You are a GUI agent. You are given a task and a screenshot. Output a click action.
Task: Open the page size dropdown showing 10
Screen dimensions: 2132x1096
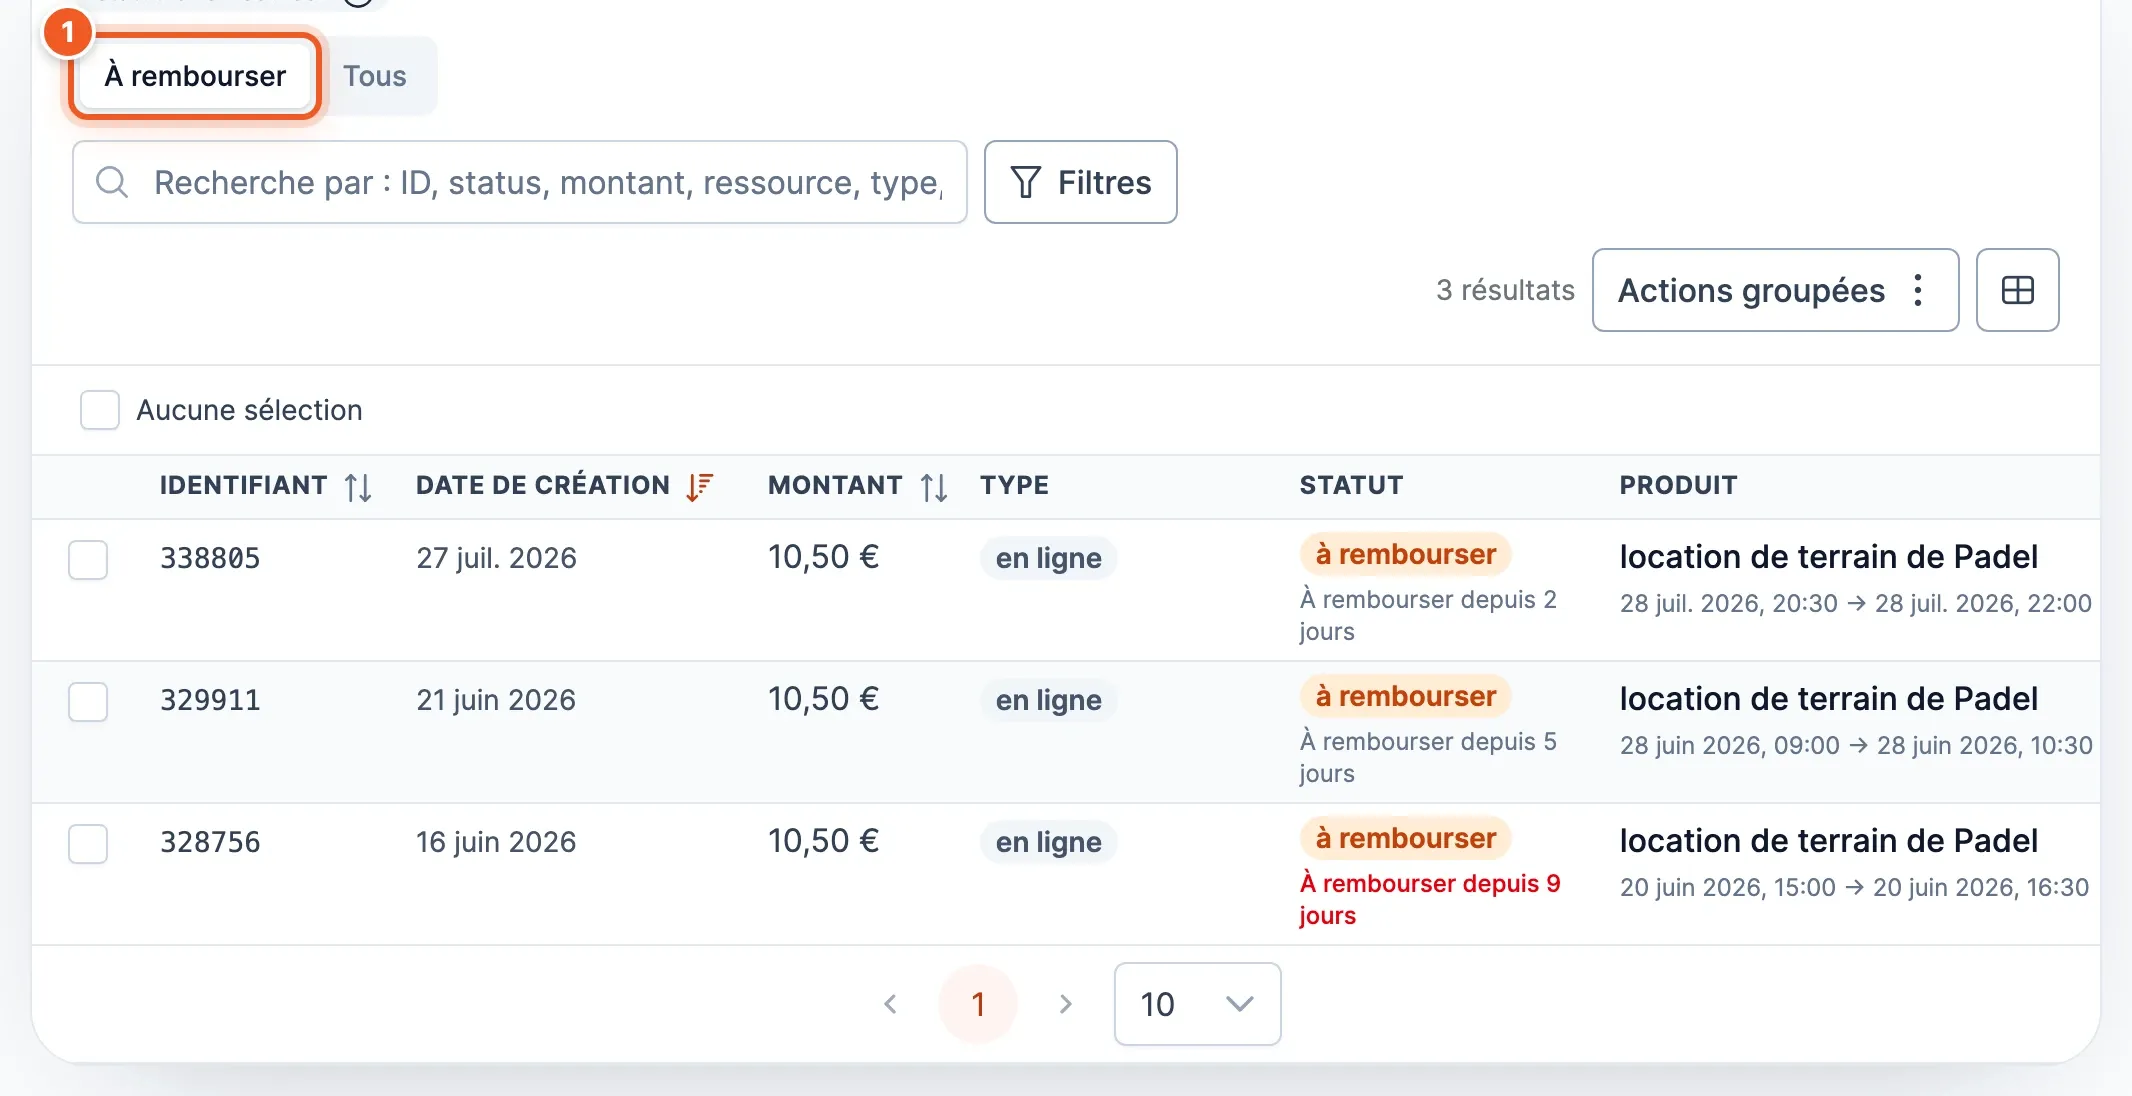tap(1197, 1004)
